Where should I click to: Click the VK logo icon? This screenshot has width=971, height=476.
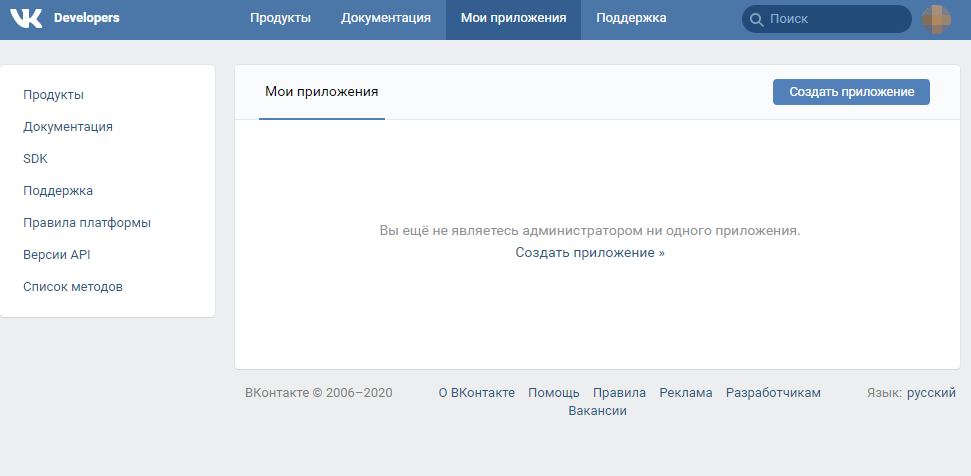pos(26,18)
